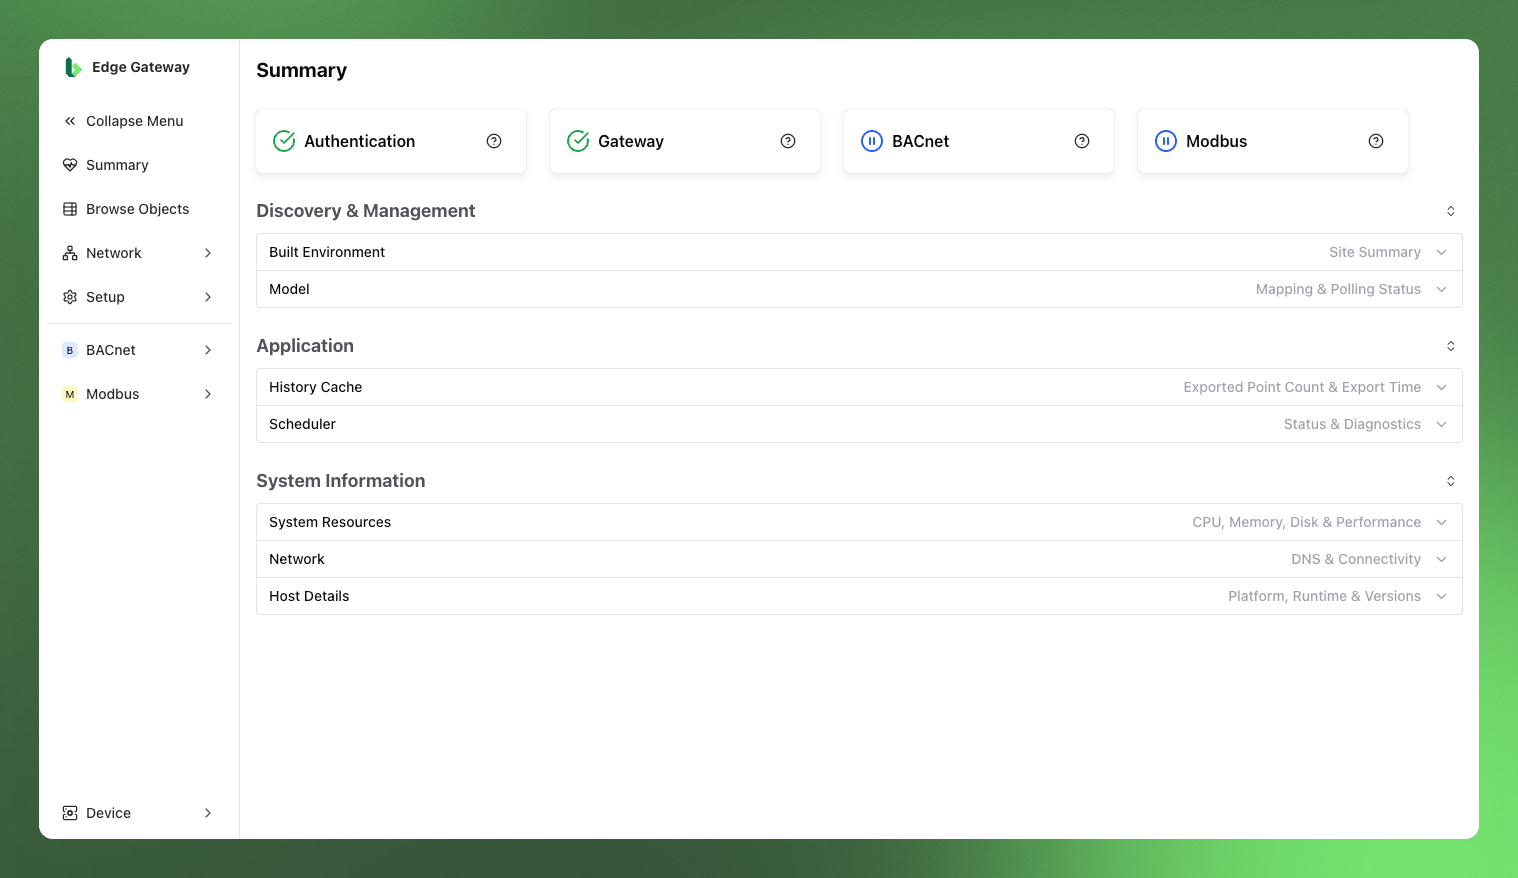Expand the Network row chevron under System Information
Screen dimensions: 1518x878
pyautogui.click(x=1442, y=559)
